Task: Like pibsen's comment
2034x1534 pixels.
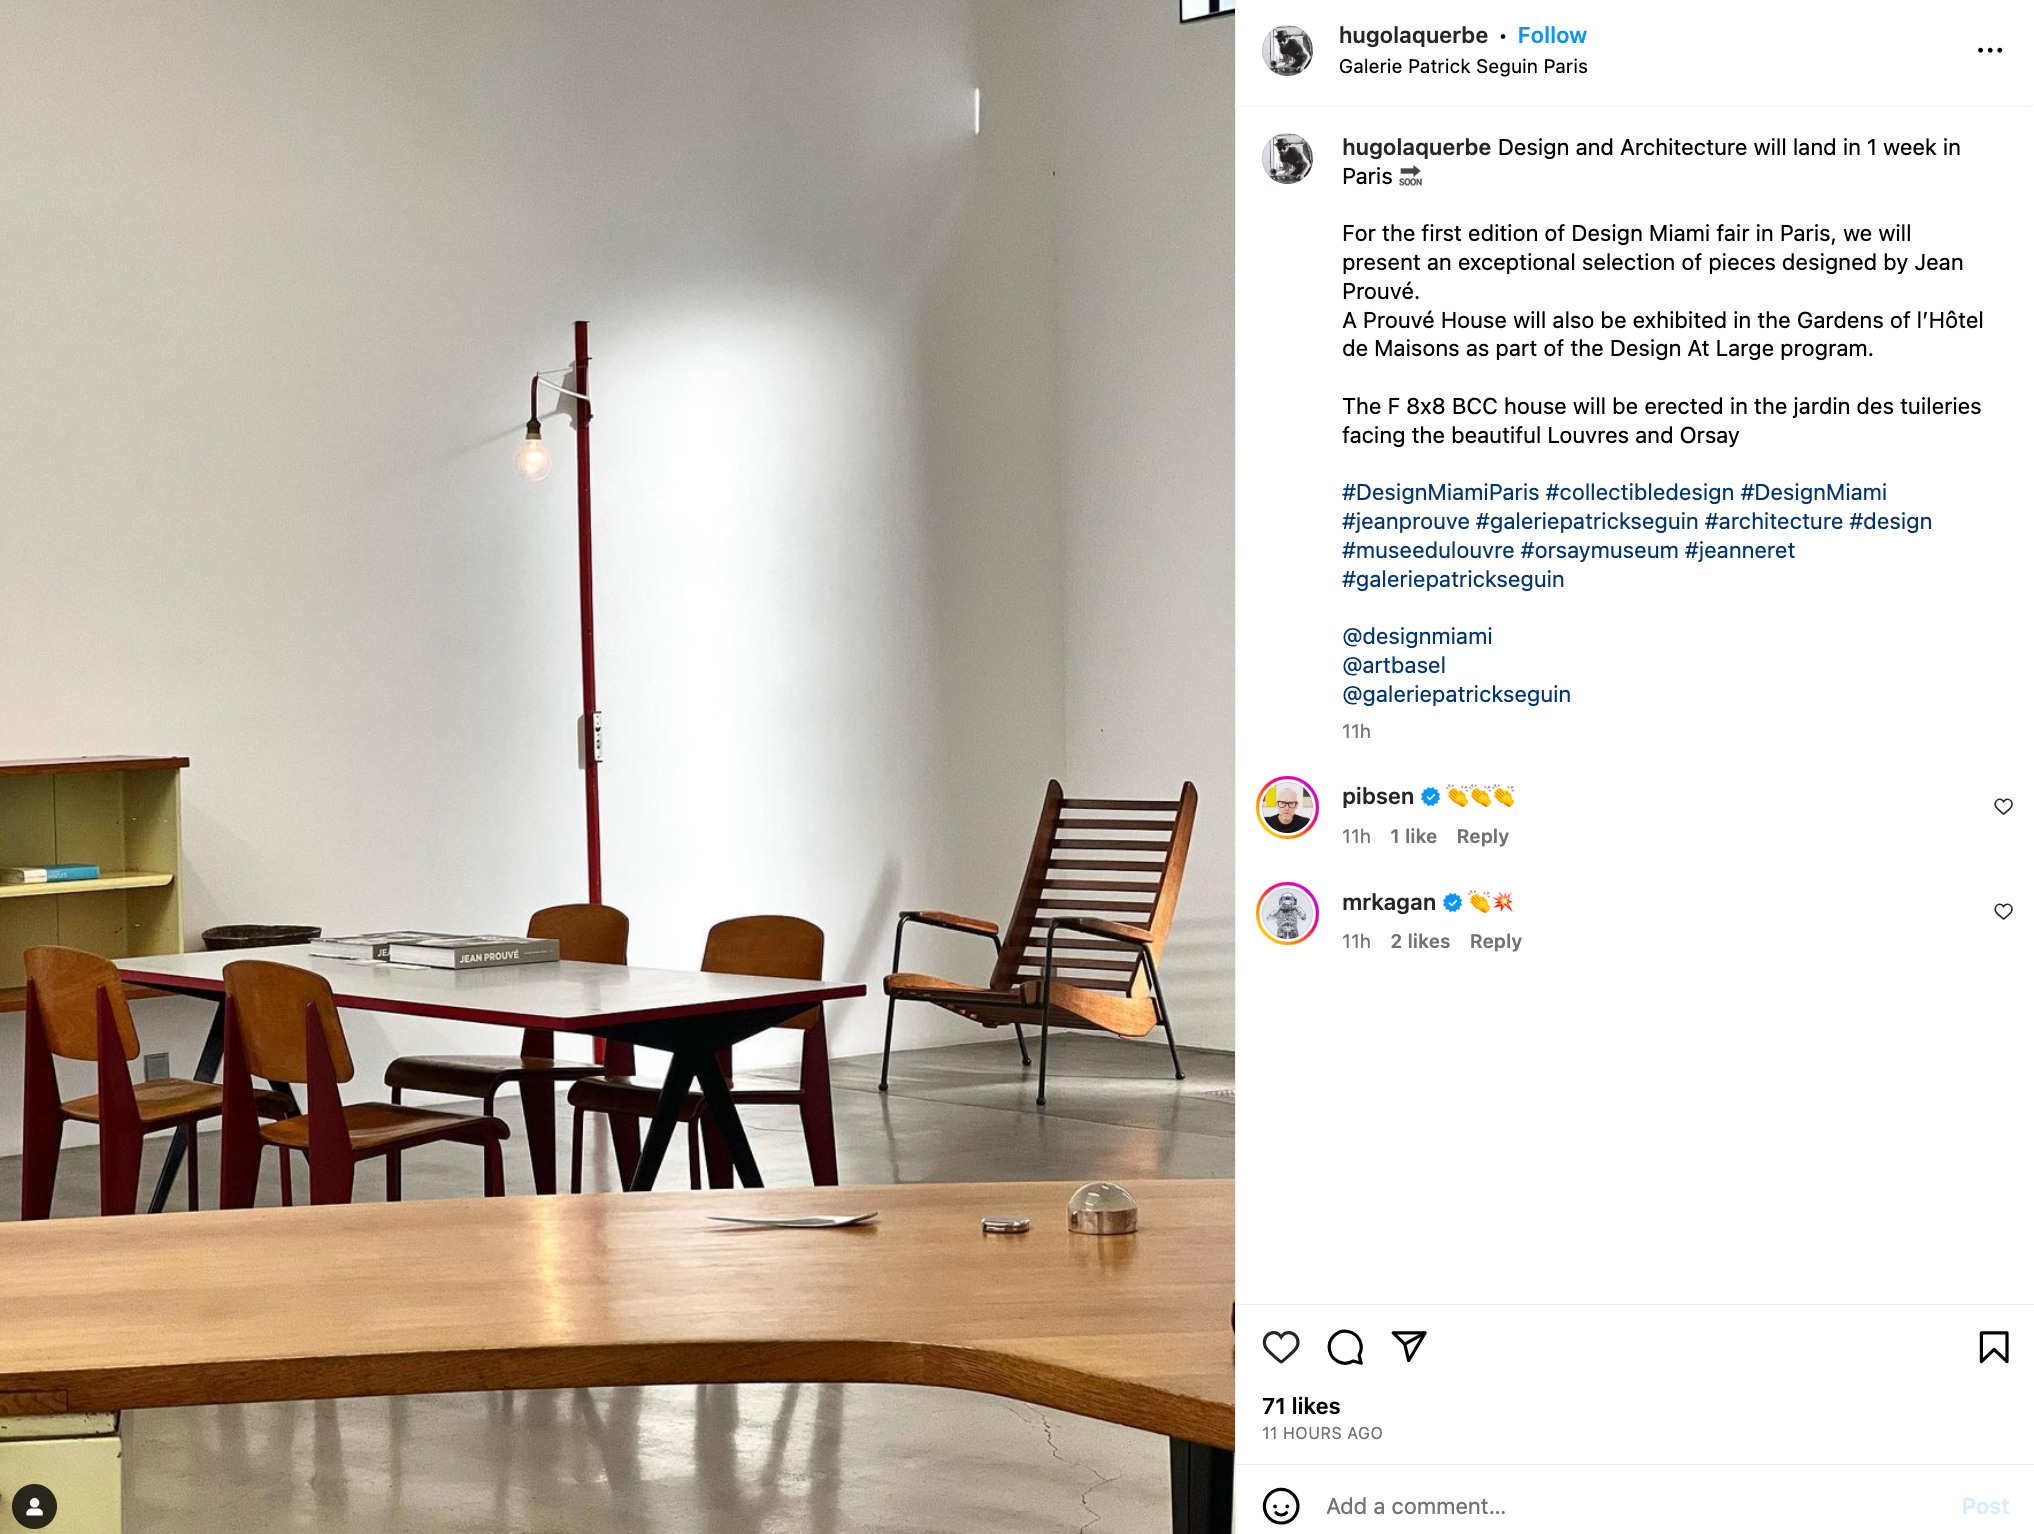Action: point(2003,807)
